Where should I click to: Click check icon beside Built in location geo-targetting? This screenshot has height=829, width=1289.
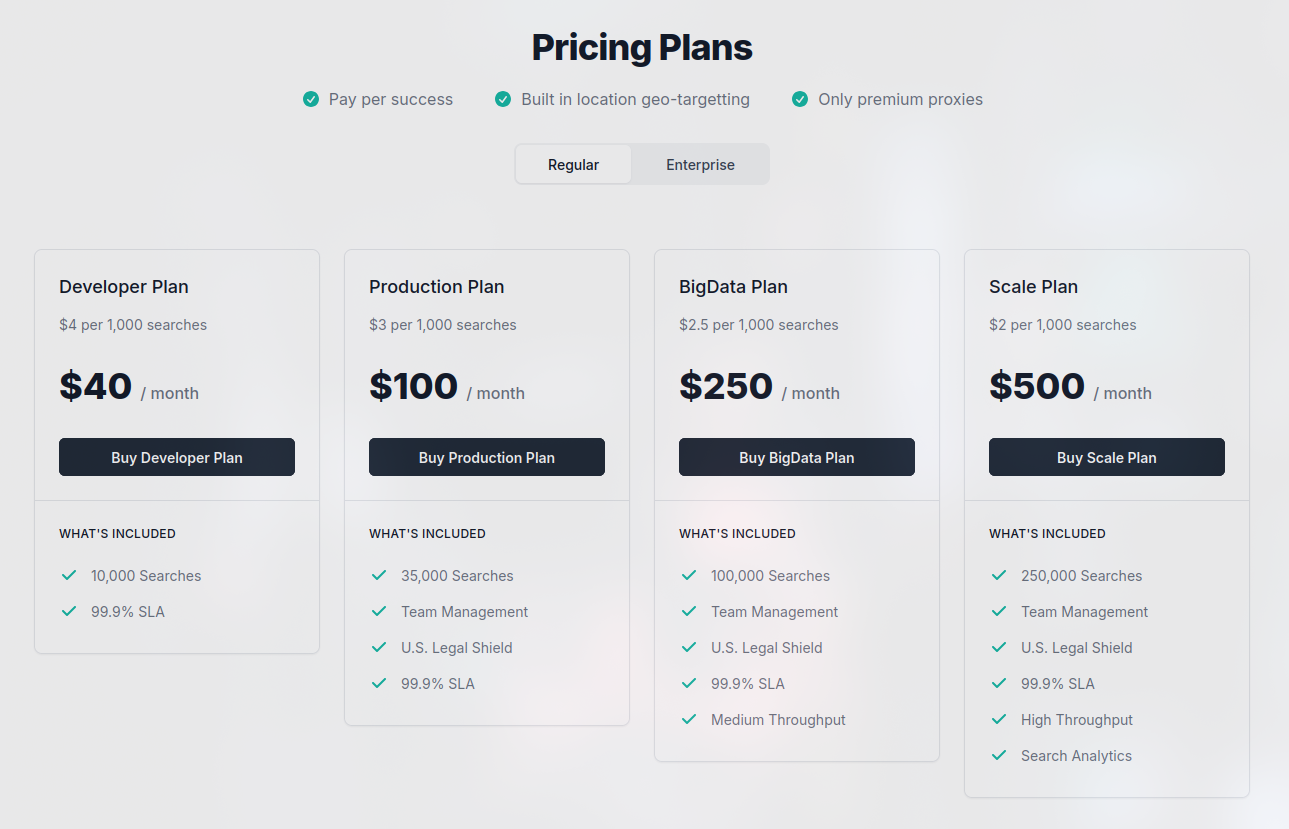point(503,99)
